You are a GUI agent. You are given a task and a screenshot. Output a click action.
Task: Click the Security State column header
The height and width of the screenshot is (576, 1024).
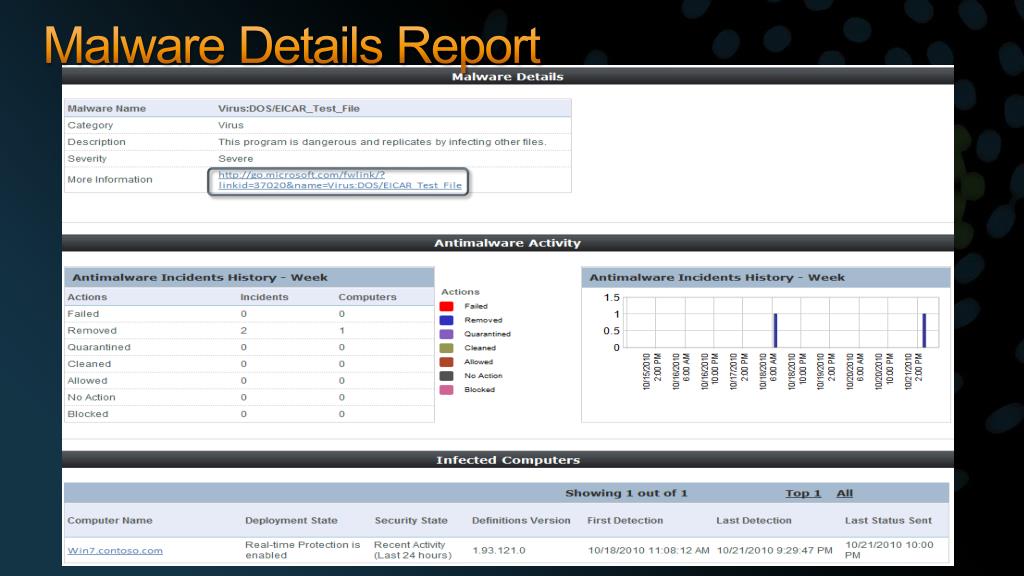click(x=411, y=520)
